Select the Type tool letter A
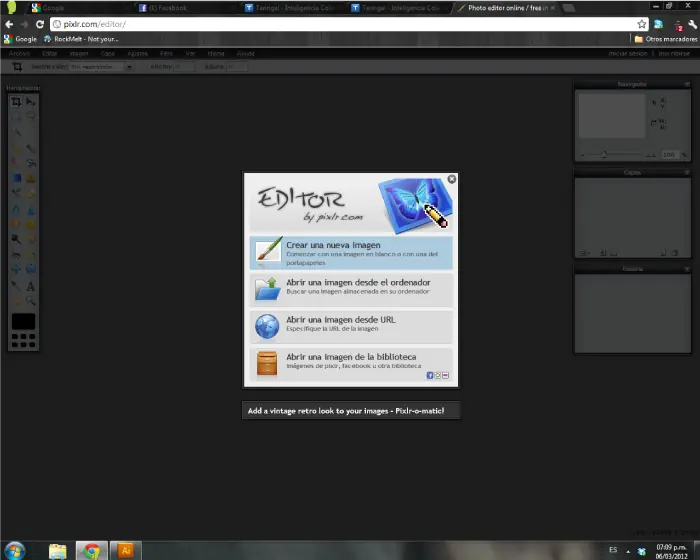 pos(30,286)
